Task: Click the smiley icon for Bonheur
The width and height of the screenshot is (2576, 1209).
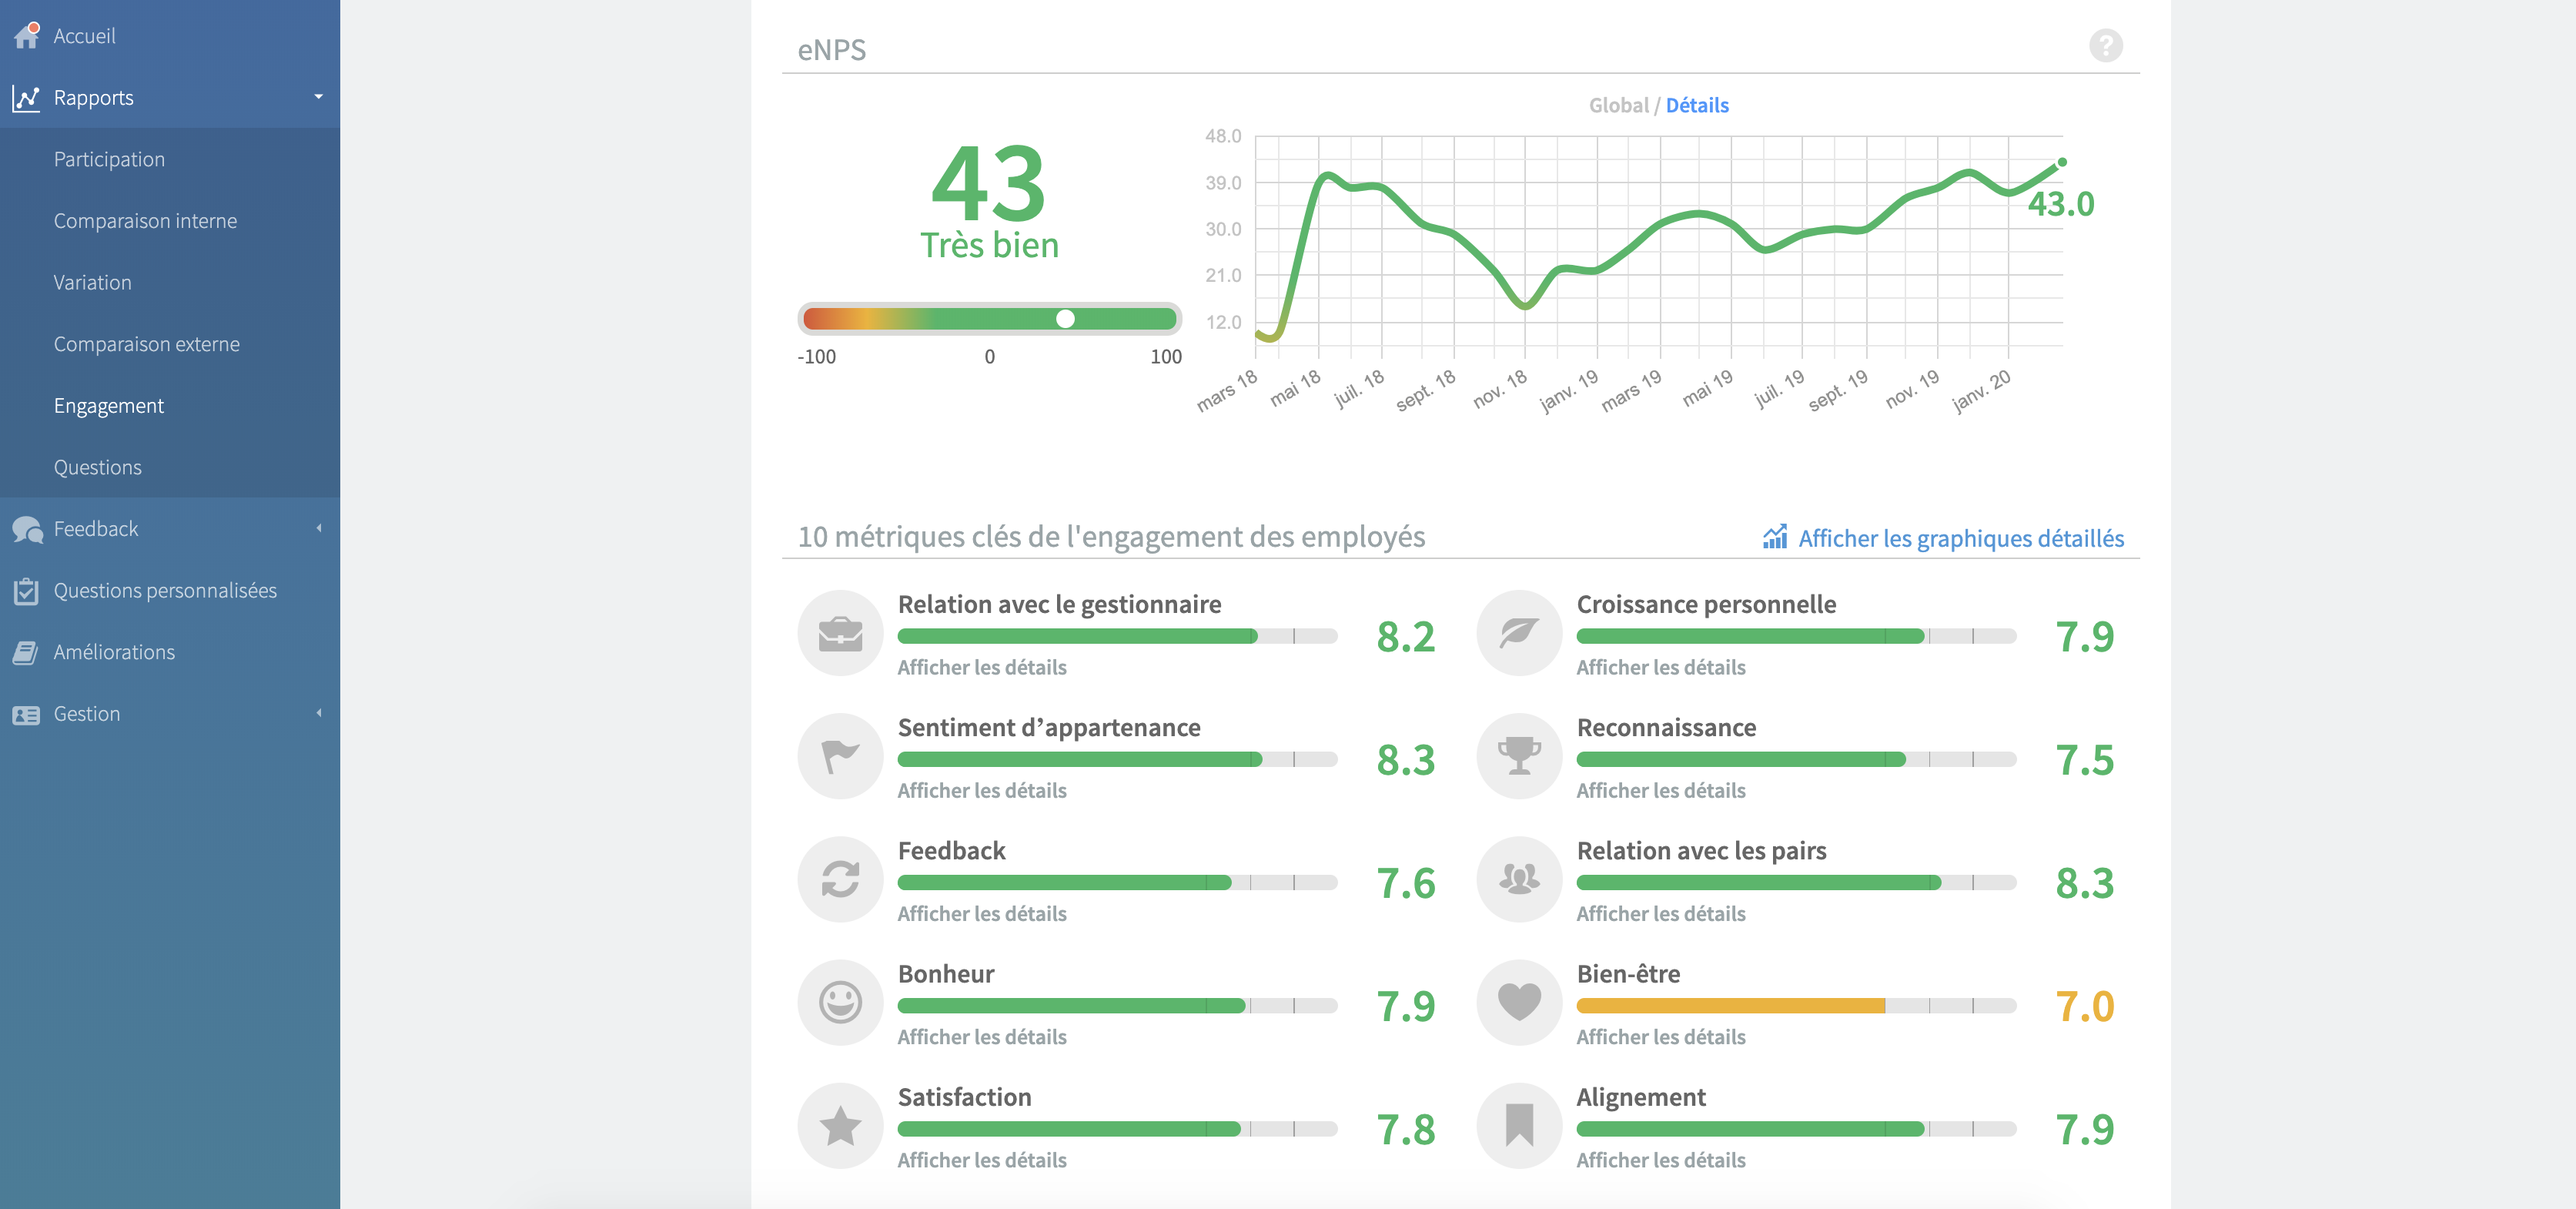Action: (840, 1002)
